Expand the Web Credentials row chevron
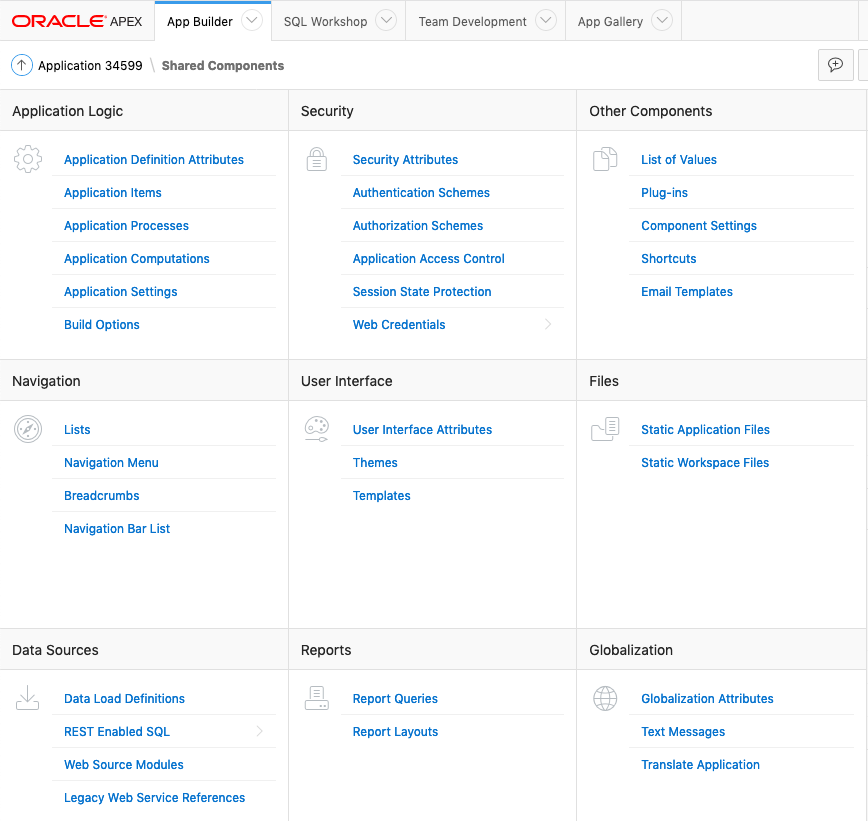The width and height of the screenshot is (868, 821). tap(547, 324)
